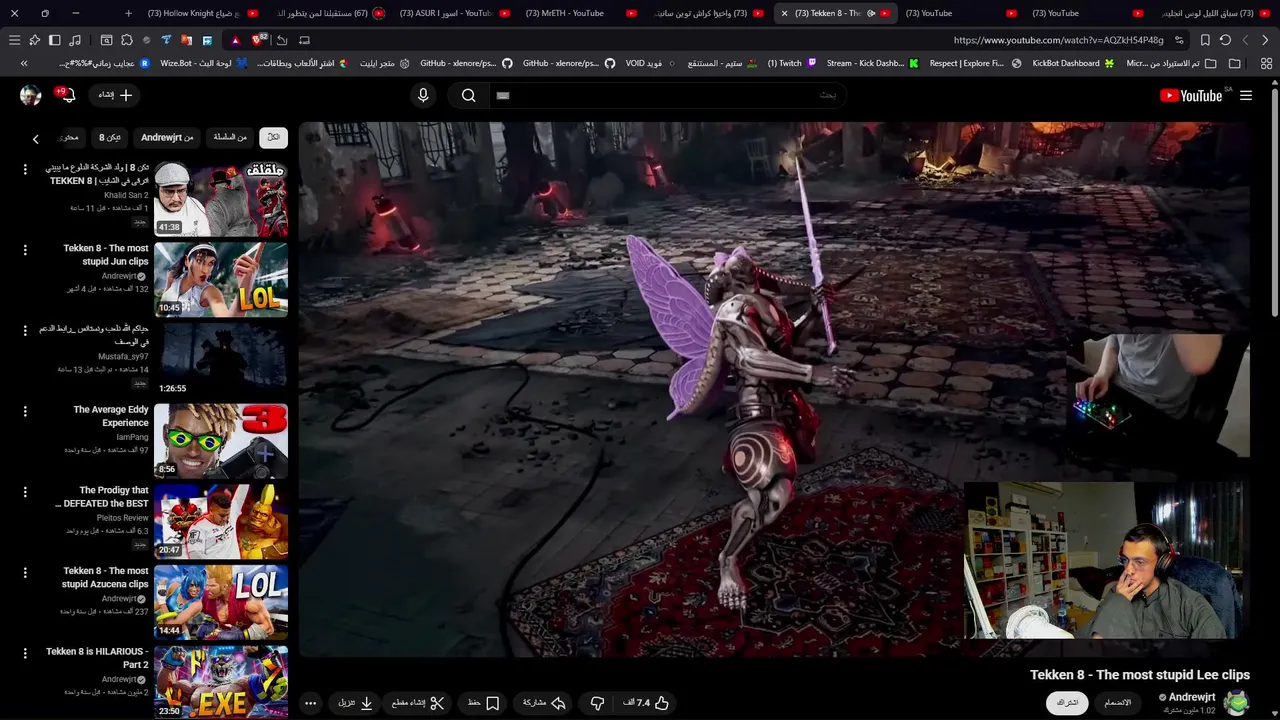This screenshot has width=1280, height=720.
Task: Expand bookmarks overflow double chevron
Action: click(x=24, y=63)
